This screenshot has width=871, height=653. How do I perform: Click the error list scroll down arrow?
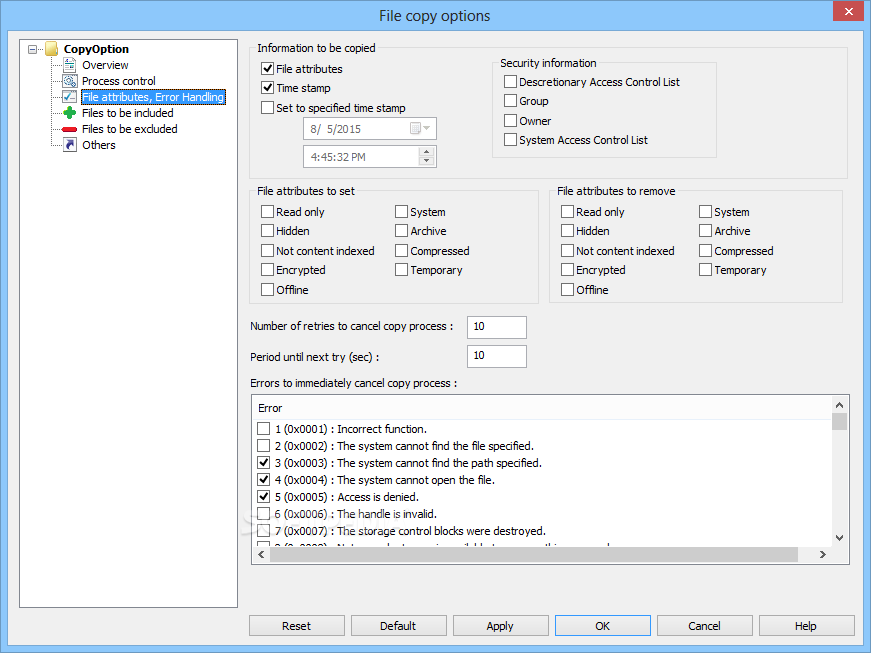839,538
